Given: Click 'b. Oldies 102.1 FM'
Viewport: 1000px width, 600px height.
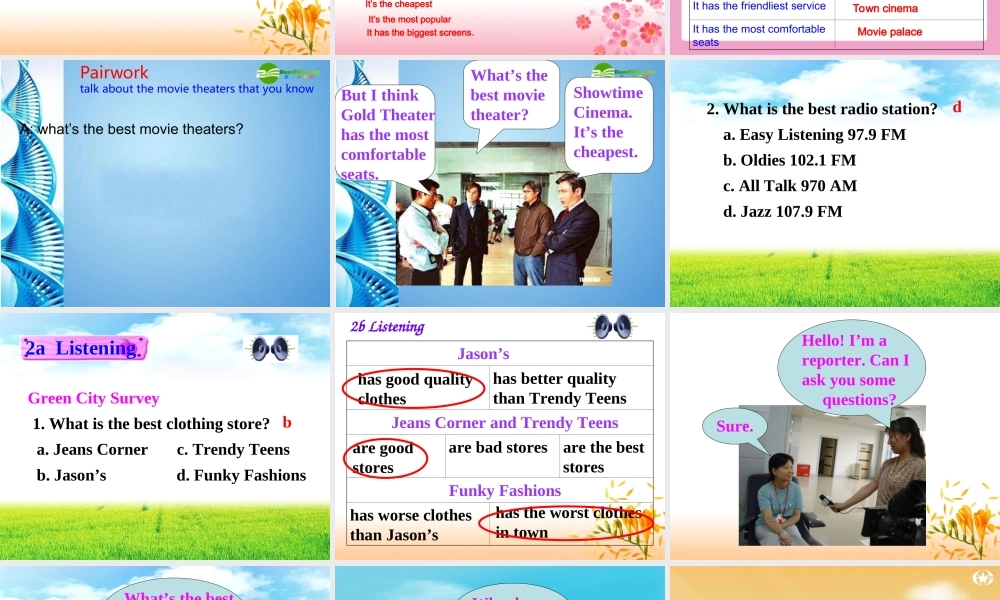Looking at the screenshot, I should pos(790,160).
